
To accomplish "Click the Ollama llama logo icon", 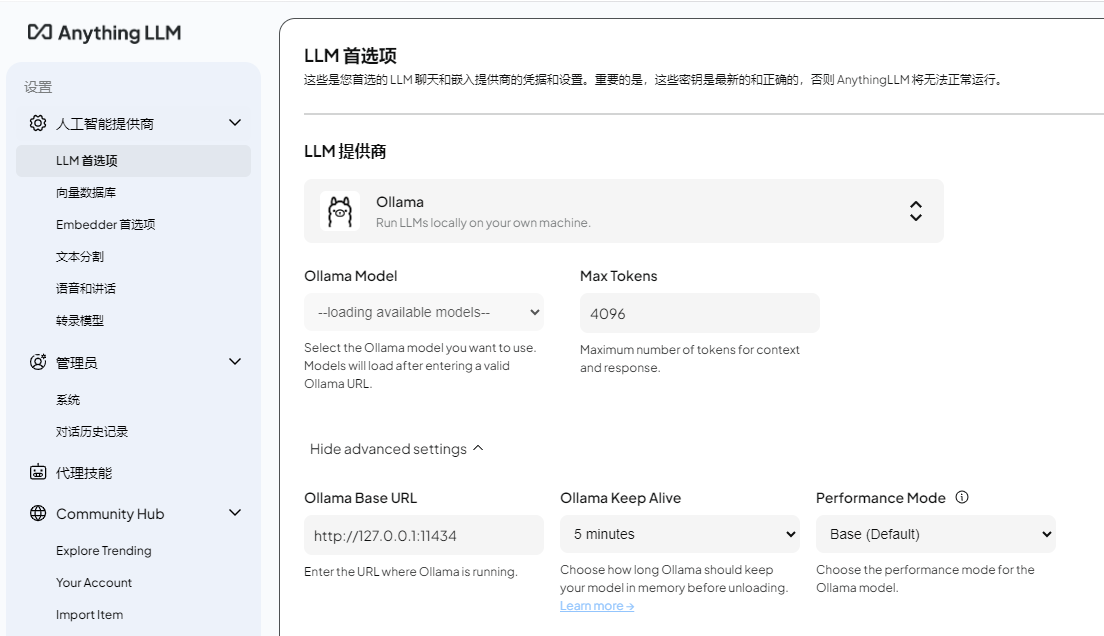I will click(x=340, y=211).
